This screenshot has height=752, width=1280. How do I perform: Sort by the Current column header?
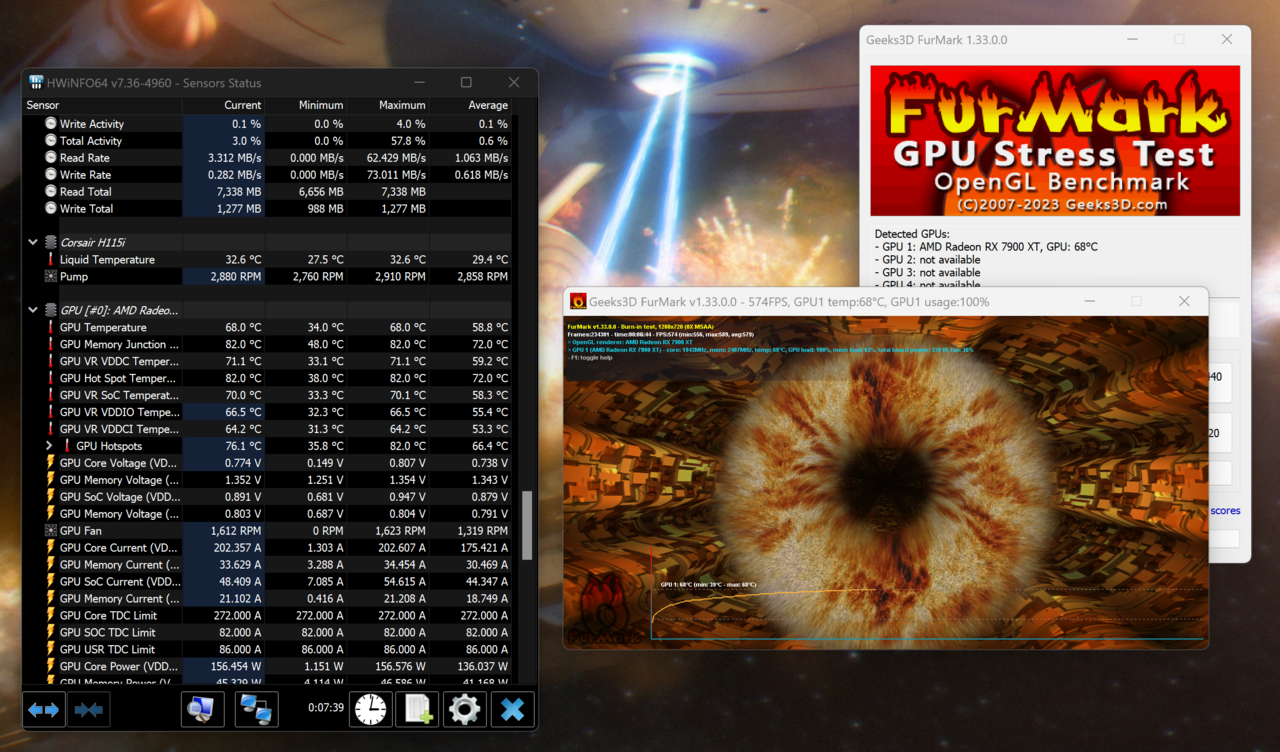click(242, 105)
